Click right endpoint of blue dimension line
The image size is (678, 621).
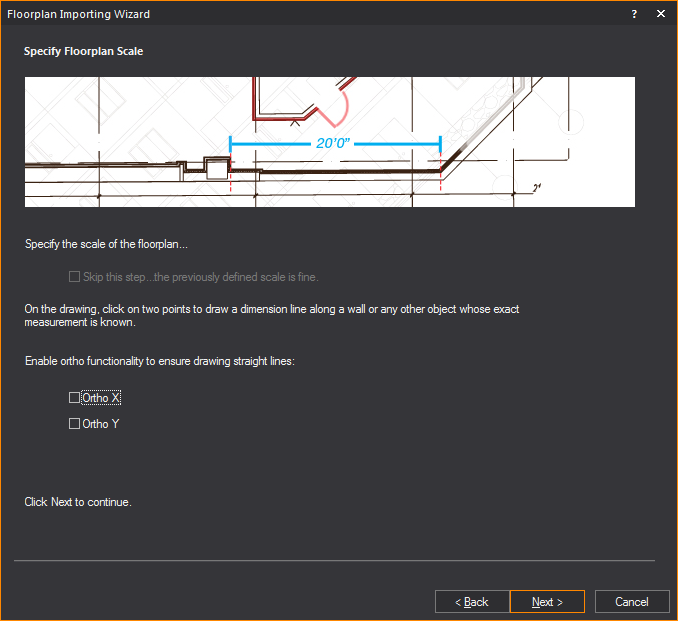pos(440,144)
